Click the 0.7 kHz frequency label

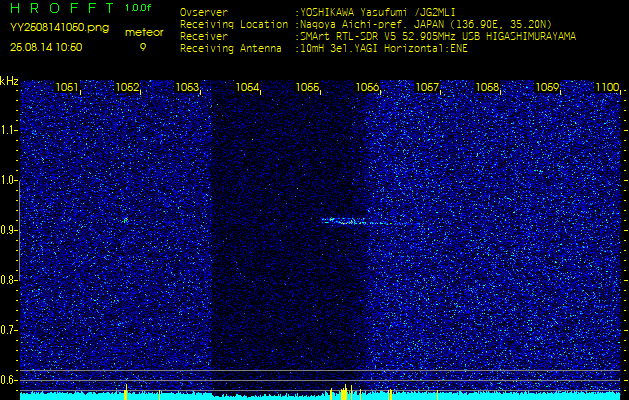coord(8,330)
